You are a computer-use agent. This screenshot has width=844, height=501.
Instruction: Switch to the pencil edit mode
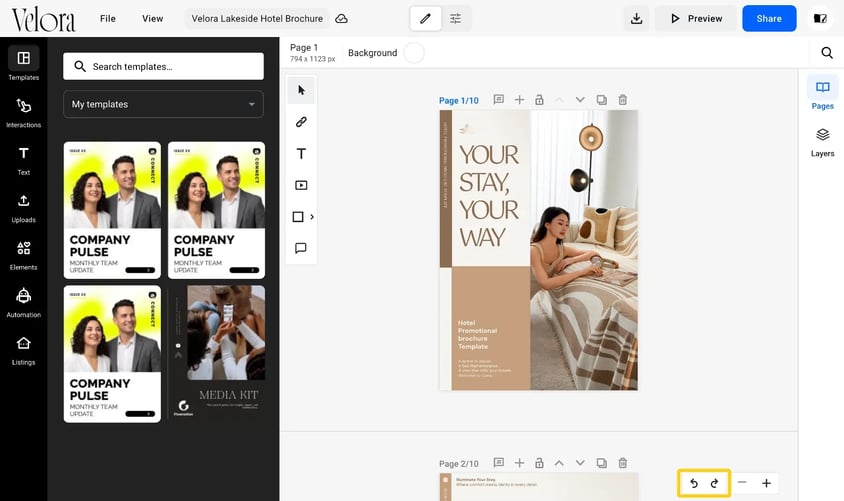point(425,18)
